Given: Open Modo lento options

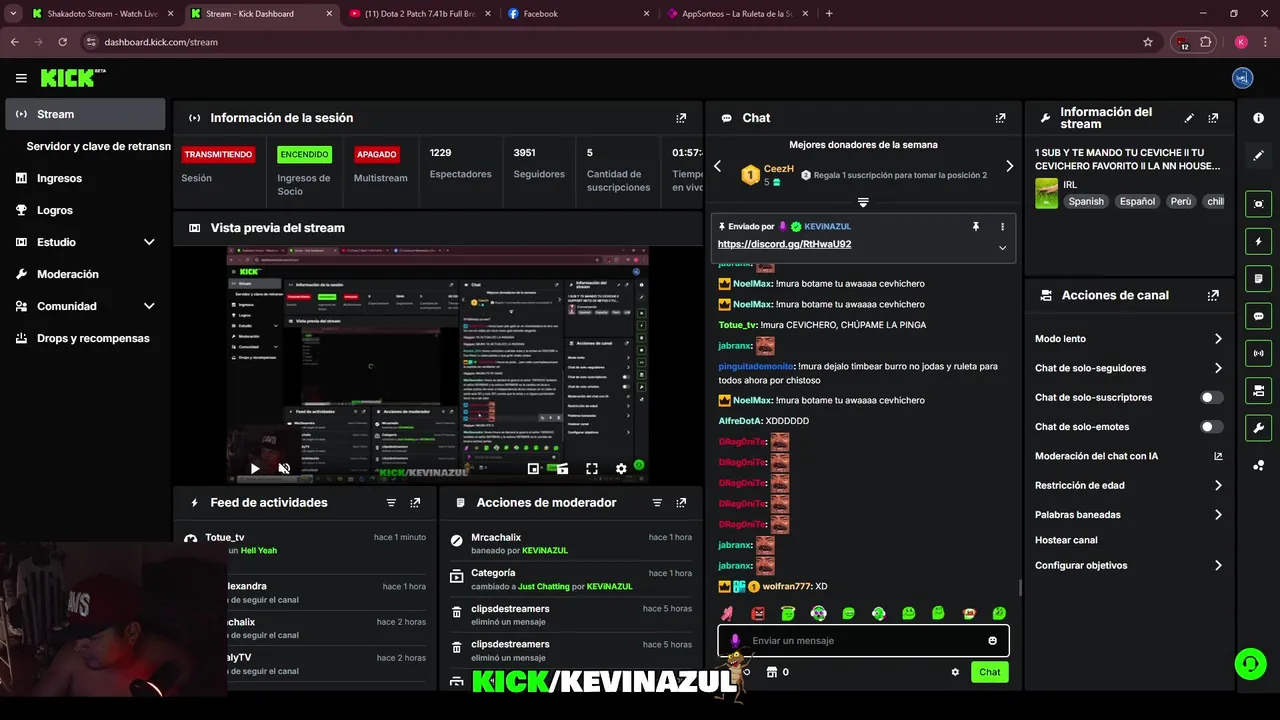Looking at the screenshot, I should point(1129,339).
